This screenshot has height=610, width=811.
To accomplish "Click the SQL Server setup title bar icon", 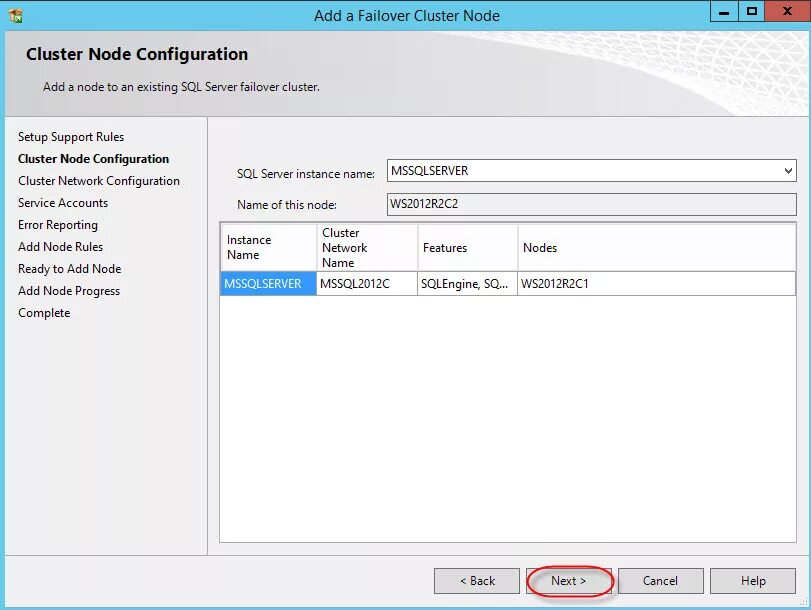I will click(16, 15).
